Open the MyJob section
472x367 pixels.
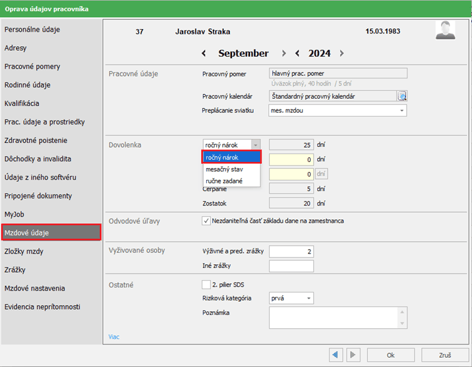point(14,214)
